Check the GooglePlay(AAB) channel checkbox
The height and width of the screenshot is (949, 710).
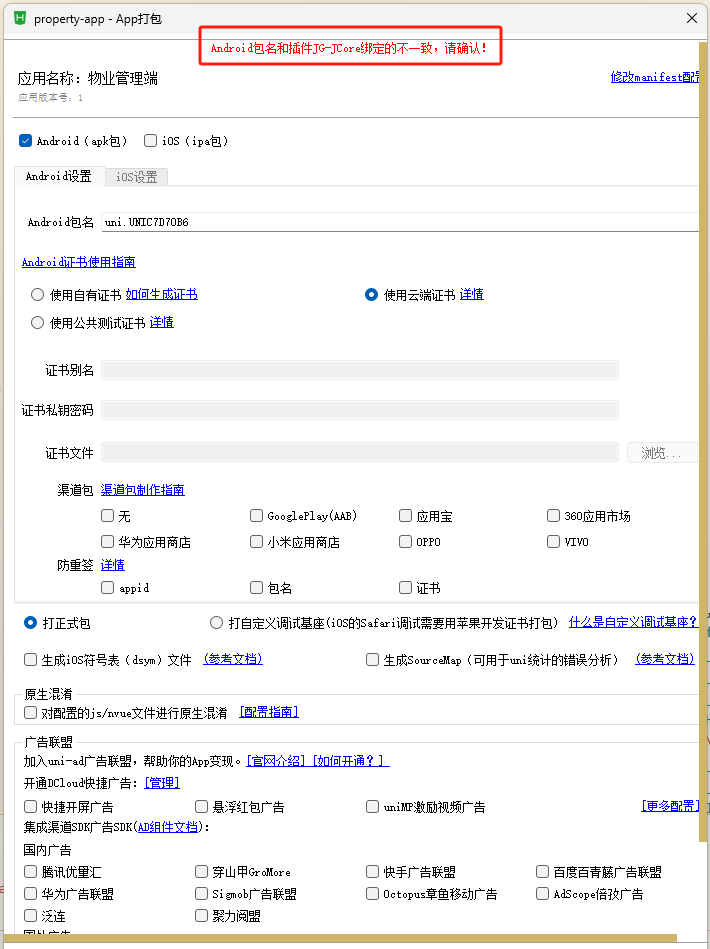point(257,516)
